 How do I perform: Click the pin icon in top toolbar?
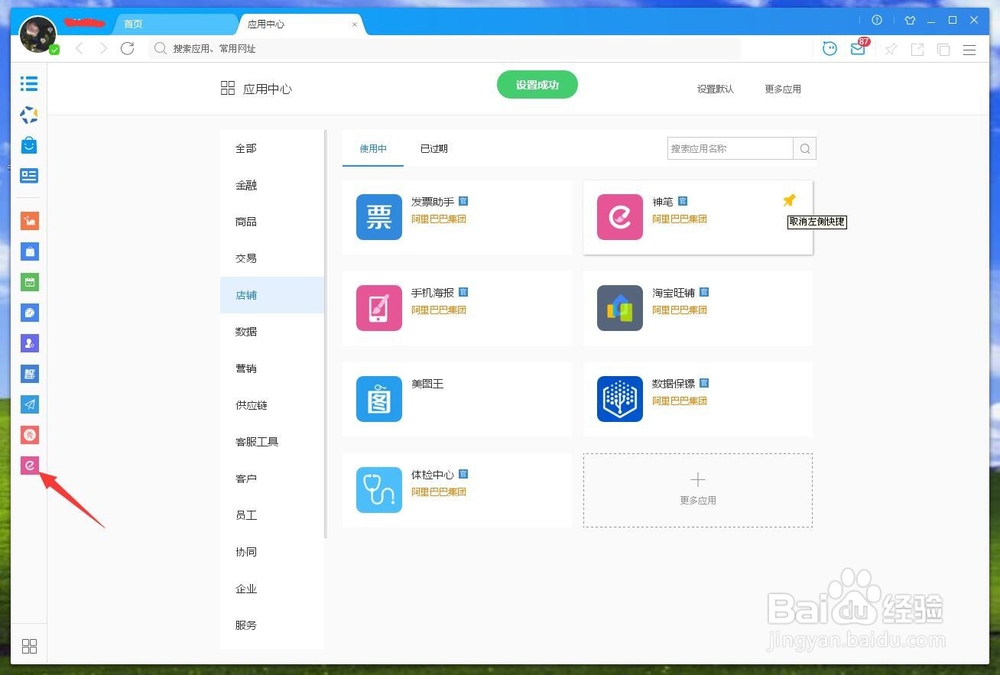pos(891,49)
